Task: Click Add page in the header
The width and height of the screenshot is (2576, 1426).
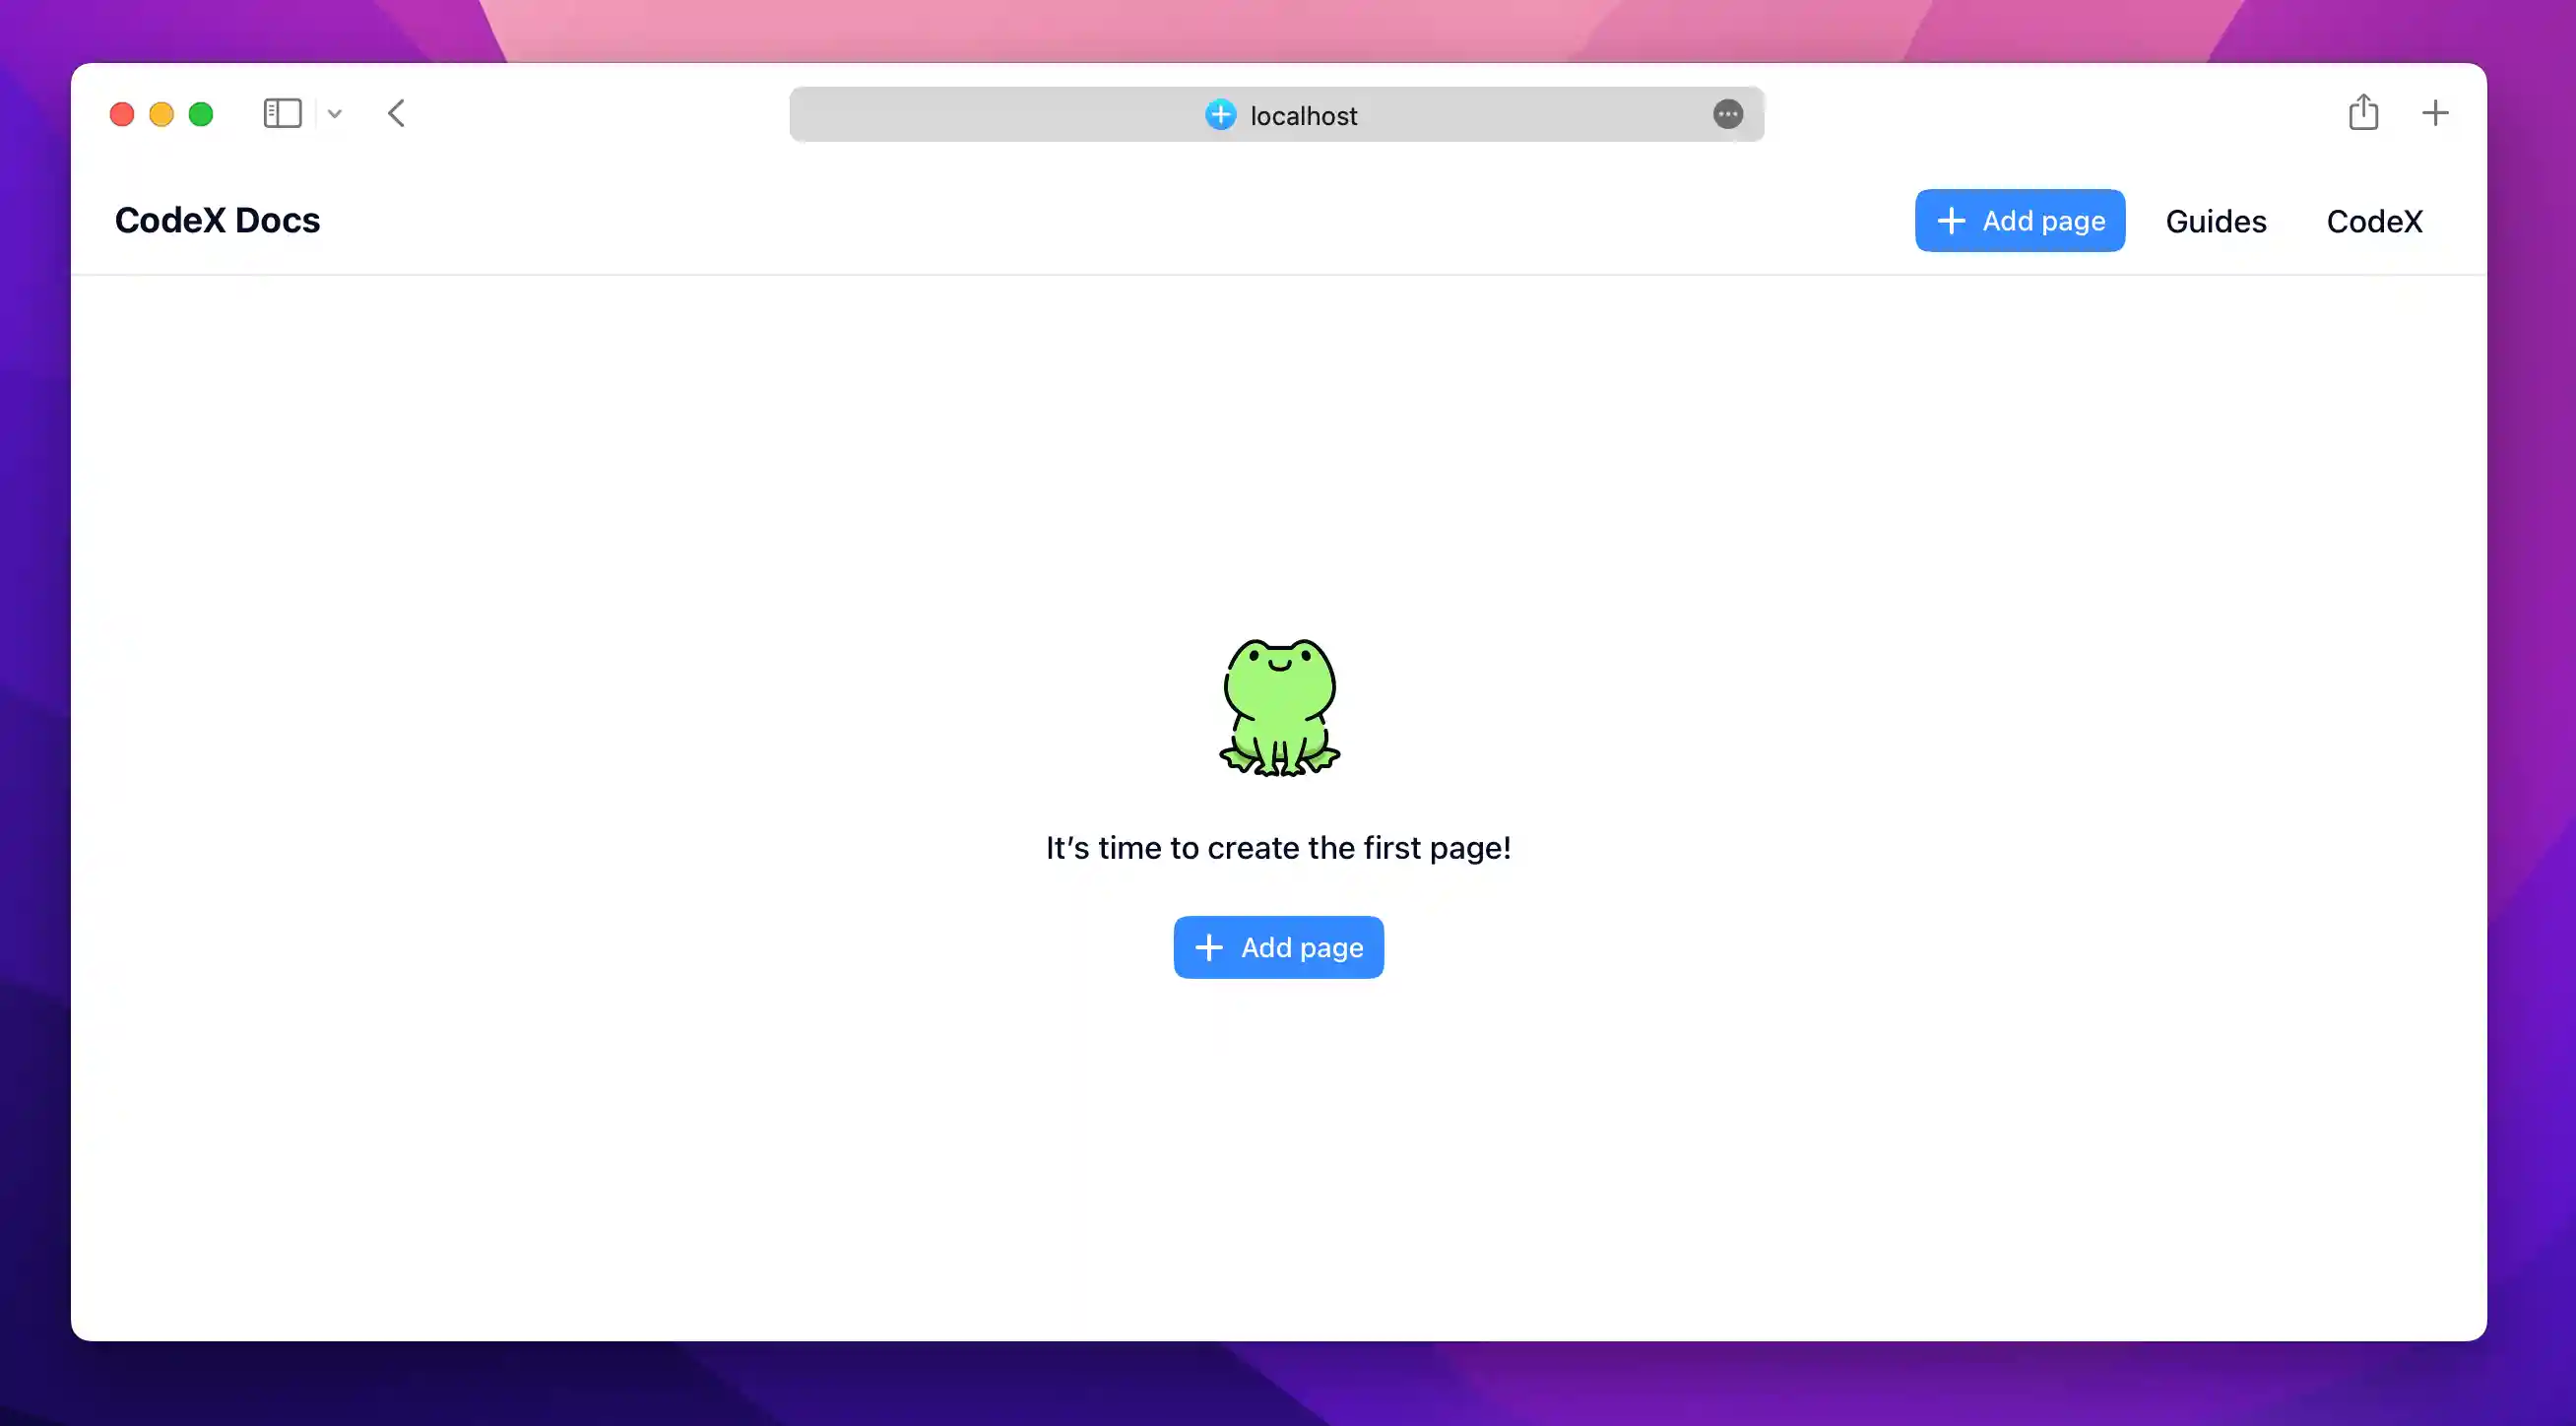Action: click(x=2019, y=221)
